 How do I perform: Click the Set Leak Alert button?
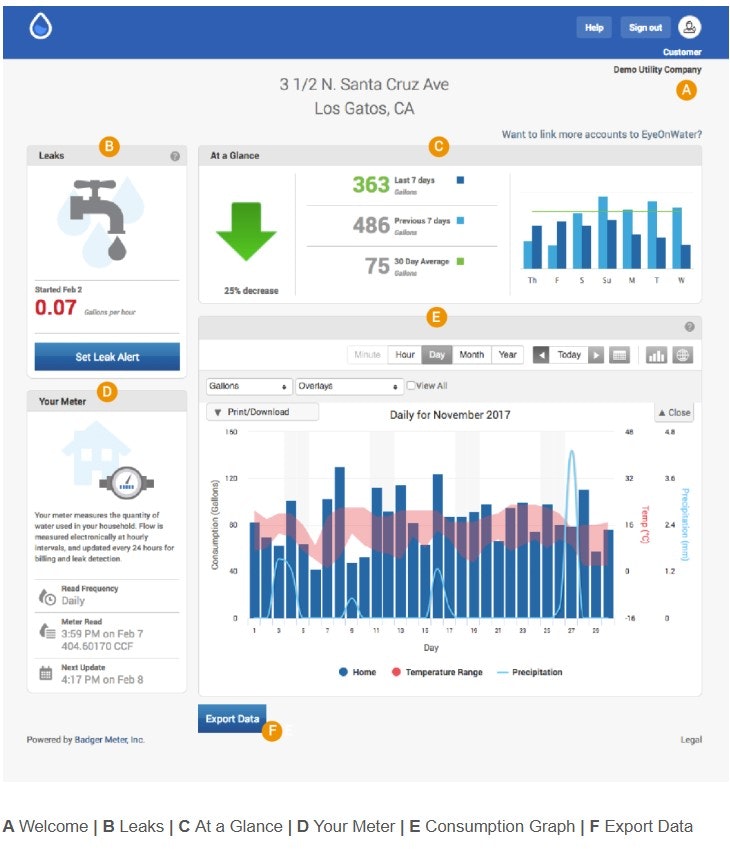(107, 357)
